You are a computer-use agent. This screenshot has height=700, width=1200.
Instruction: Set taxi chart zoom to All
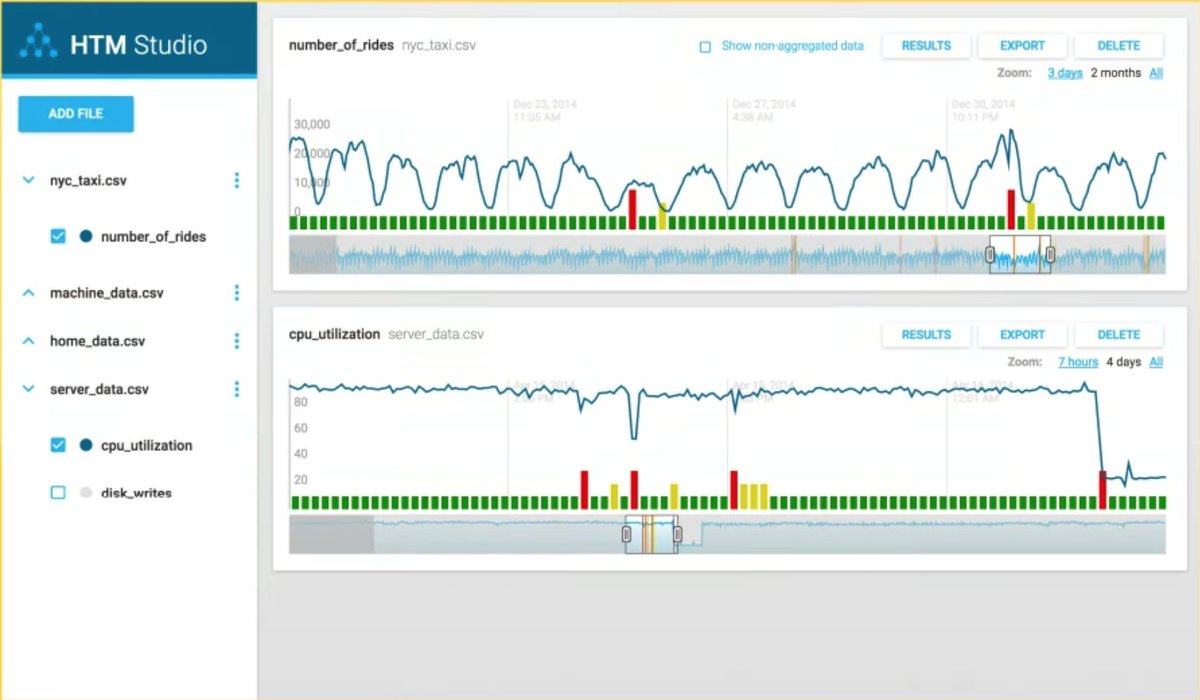[1156, 73]
